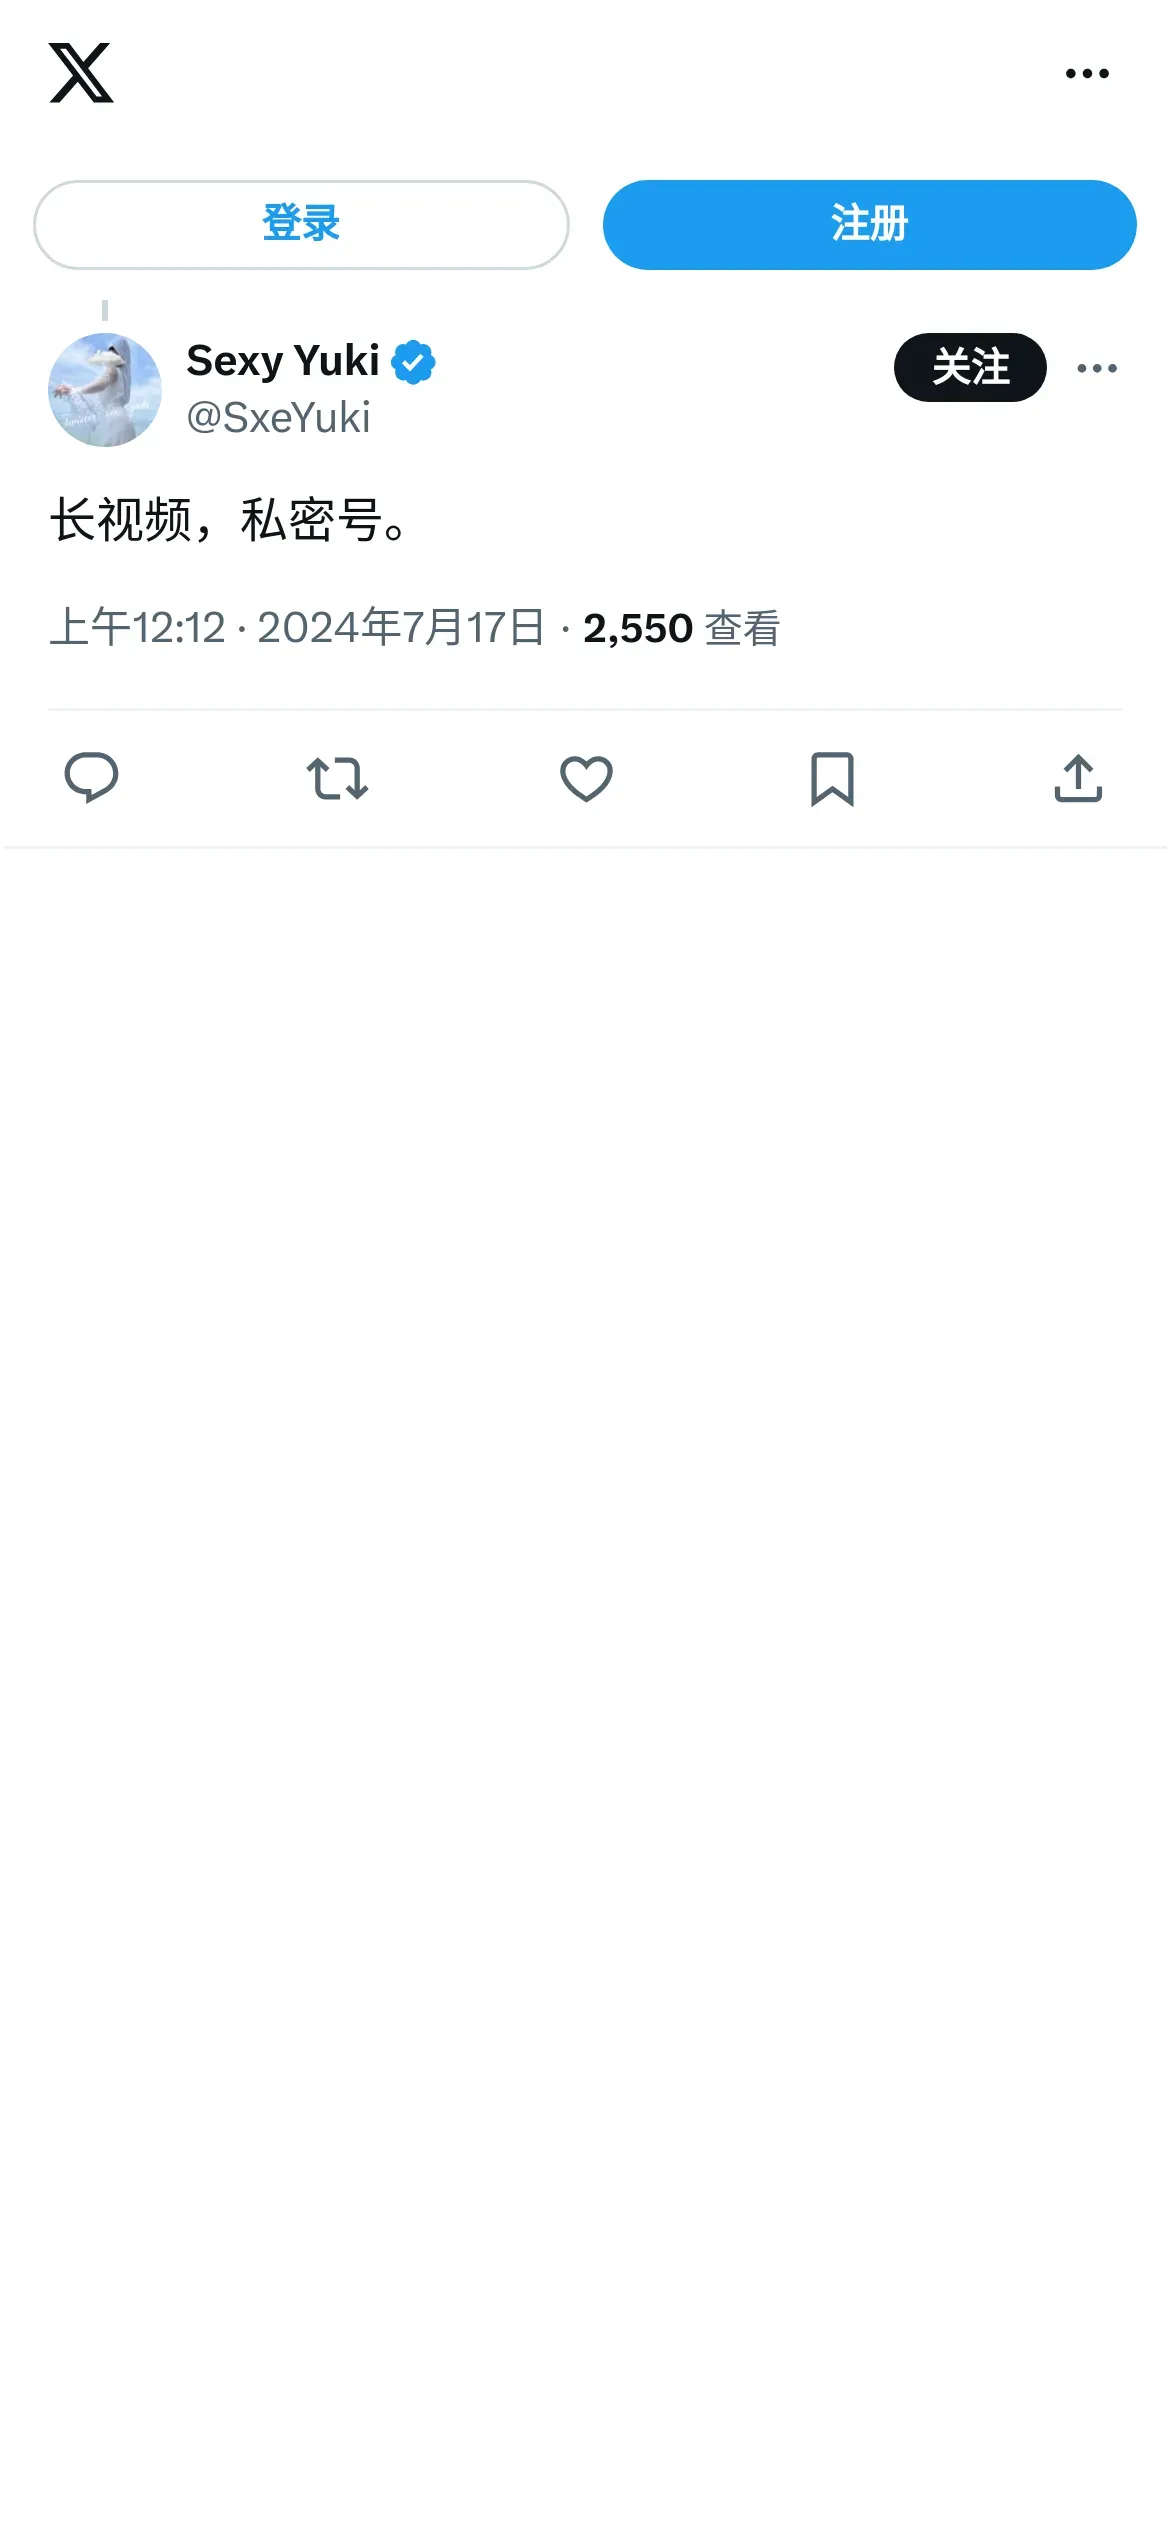The height and width of the screenshot is (2532, 1170).
Task: Repost using the retweet arrows icon
Action: click(x=337, y=778)
